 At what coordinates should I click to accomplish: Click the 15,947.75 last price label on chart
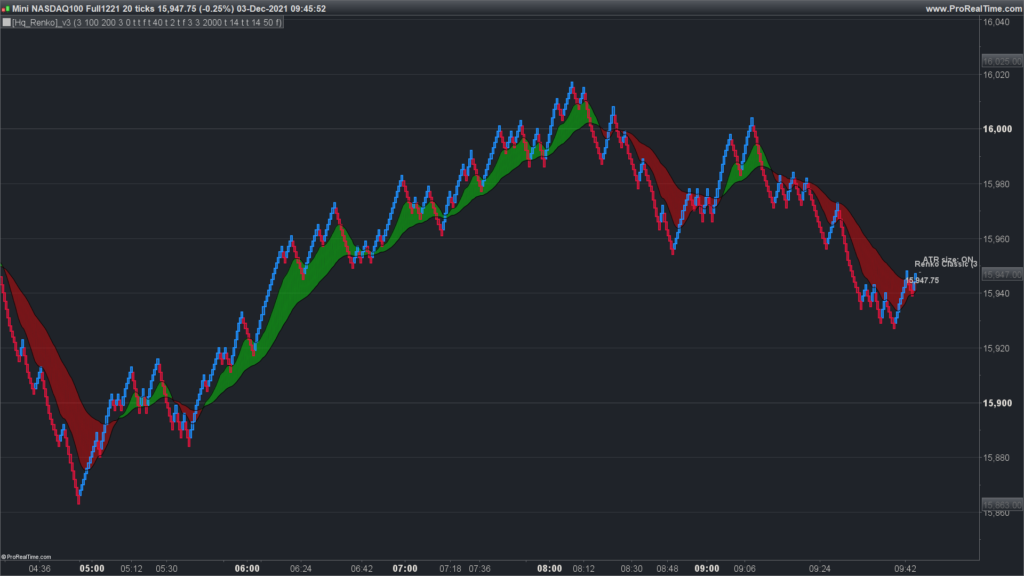[x=921, y=280]
